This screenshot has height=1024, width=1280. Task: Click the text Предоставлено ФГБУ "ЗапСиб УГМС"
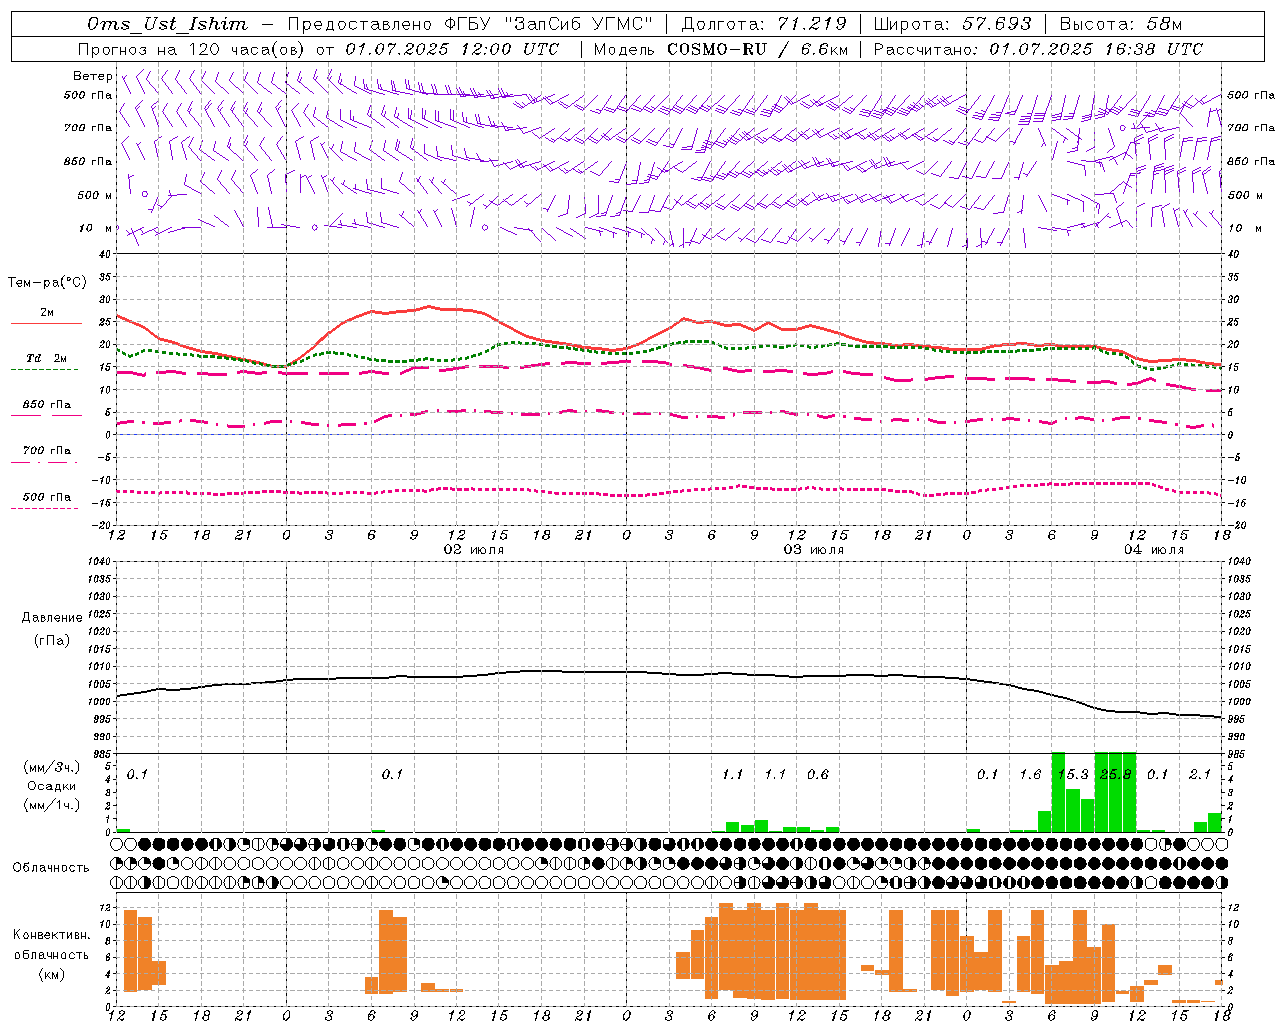coord(469,24)
